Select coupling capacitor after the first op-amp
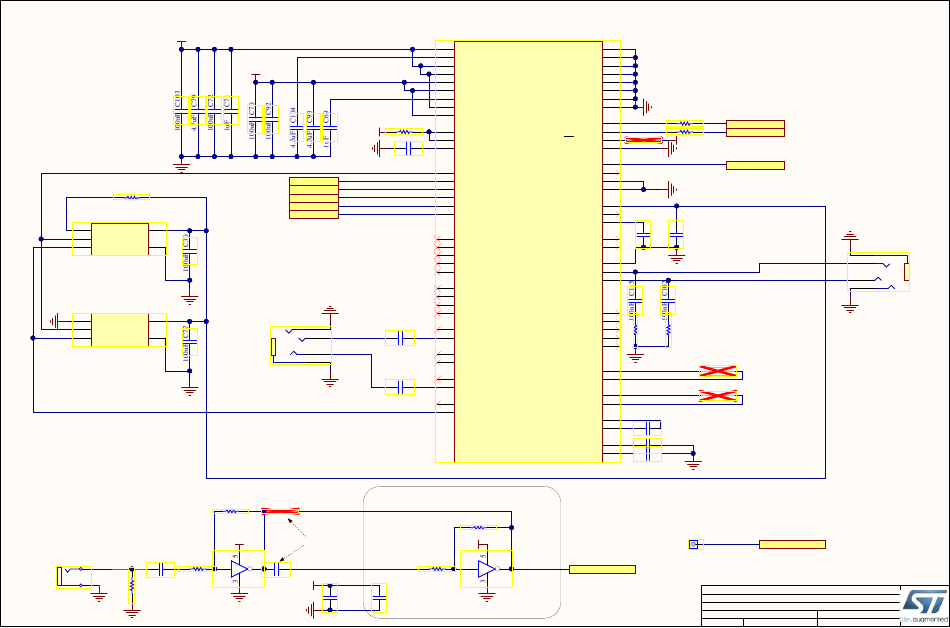This screenshot has height=628, width=950. [276, 569]
